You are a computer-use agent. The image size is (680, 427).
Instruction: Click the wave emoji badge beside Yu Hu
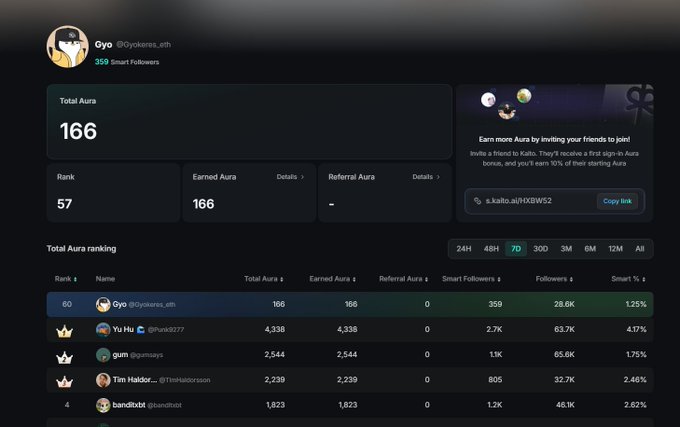coord(141,330)
